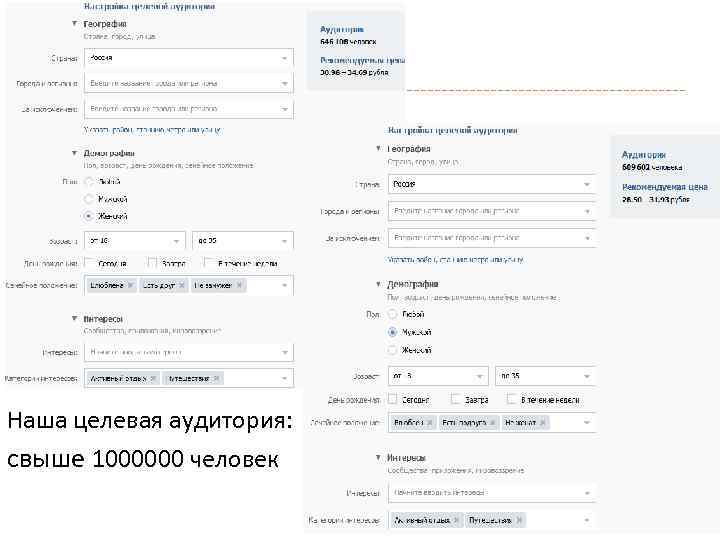Open age 'до 35' dropdown in right form
Screen dimensions: 720x540
pyautogui.click(x=546, y=376)
